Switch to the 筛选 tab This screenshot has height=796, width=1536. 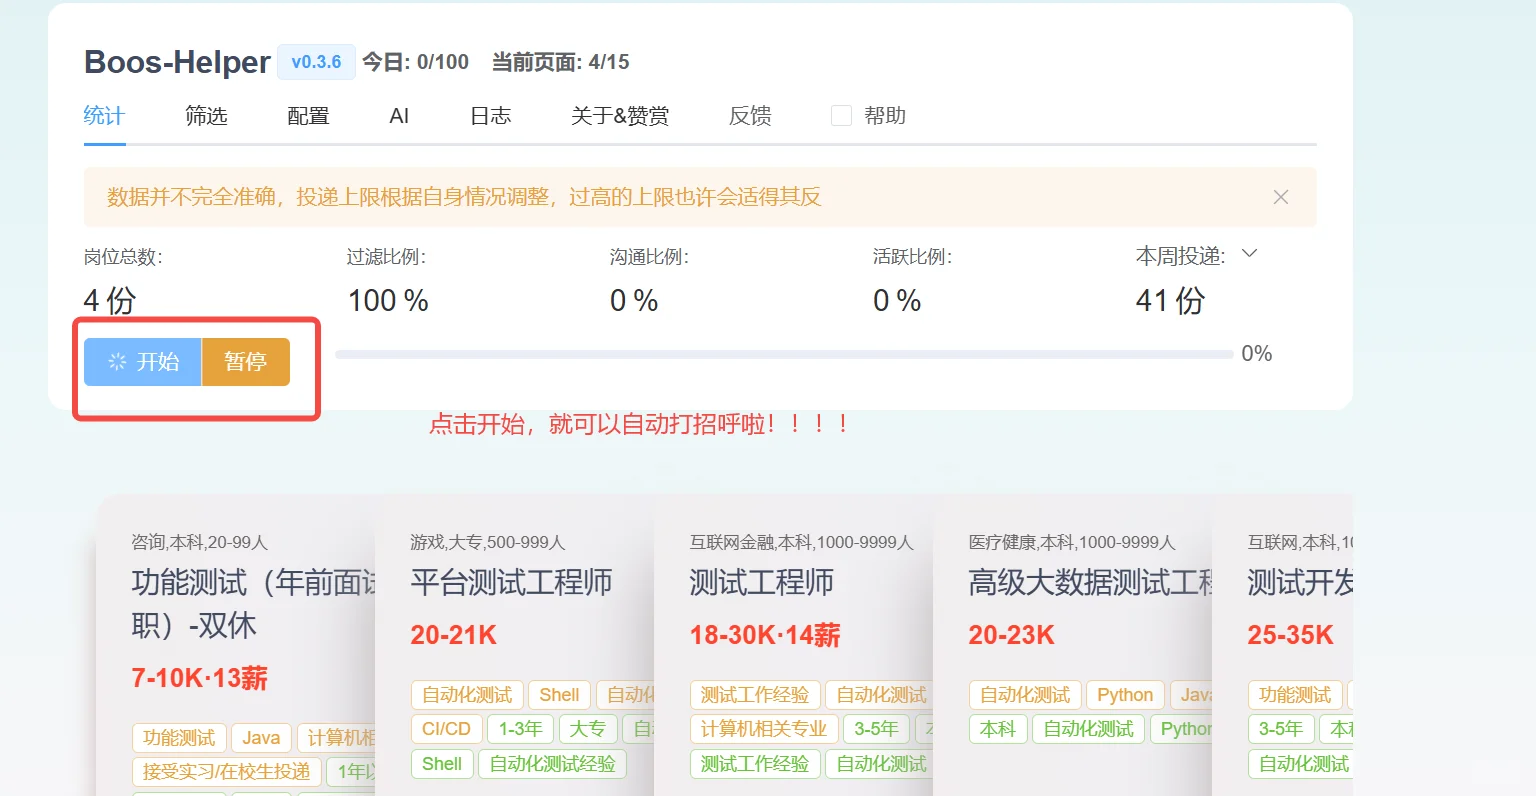[x=206, y=115]
